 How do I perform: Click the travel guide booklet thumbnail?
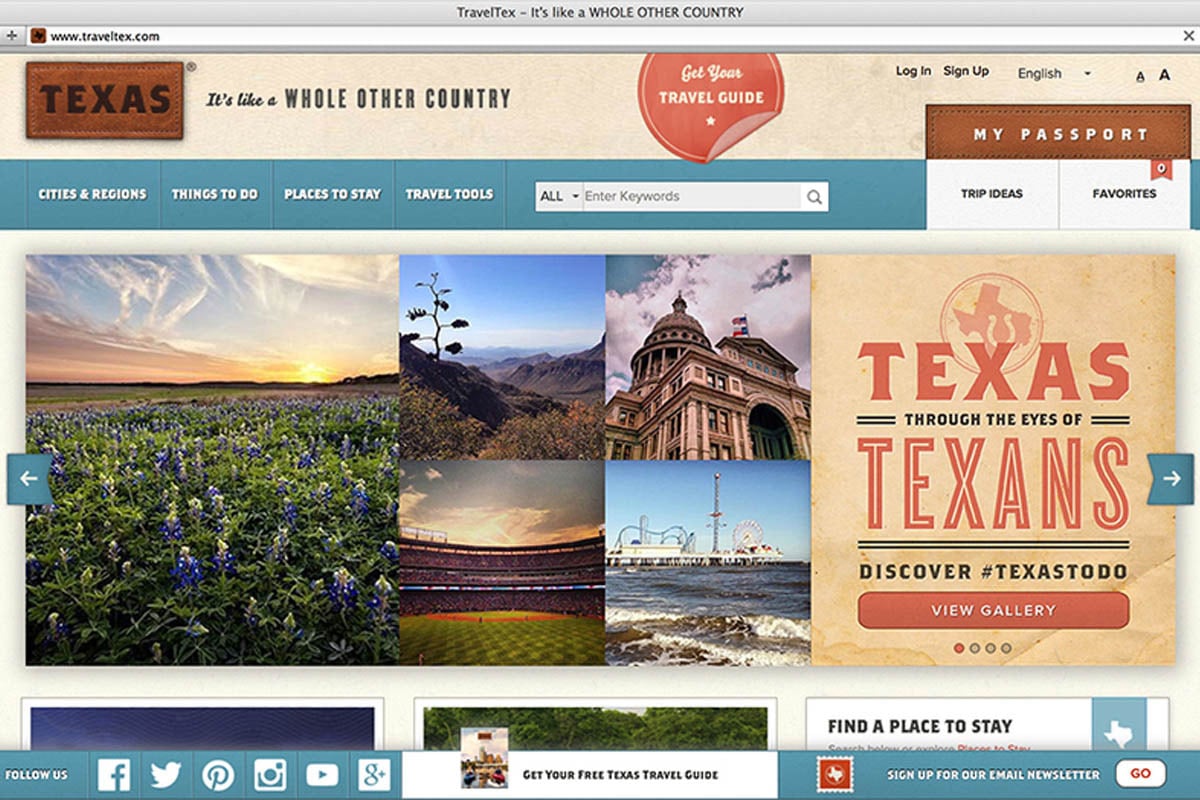tap(484, 758)
